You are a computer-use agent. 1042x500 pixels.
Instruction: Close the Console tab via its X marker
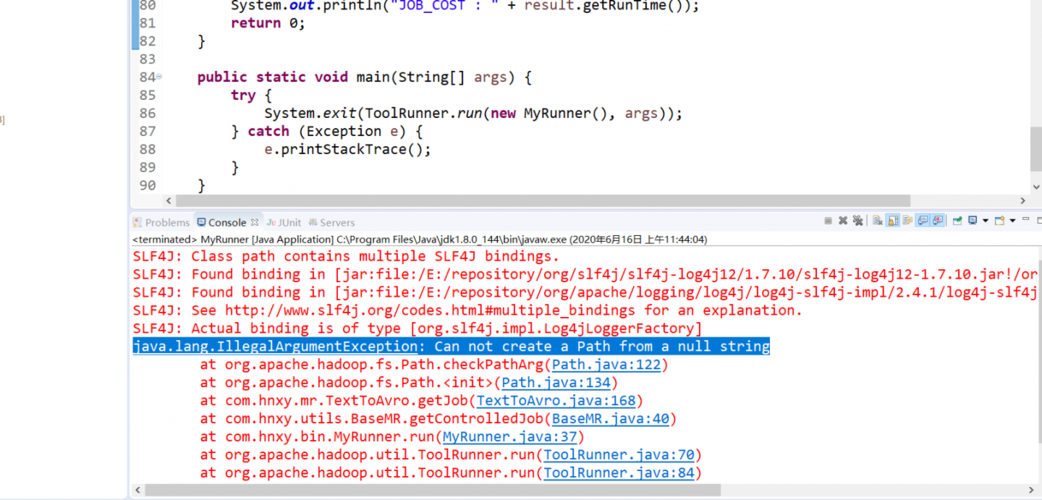click(x=254, y=222)
